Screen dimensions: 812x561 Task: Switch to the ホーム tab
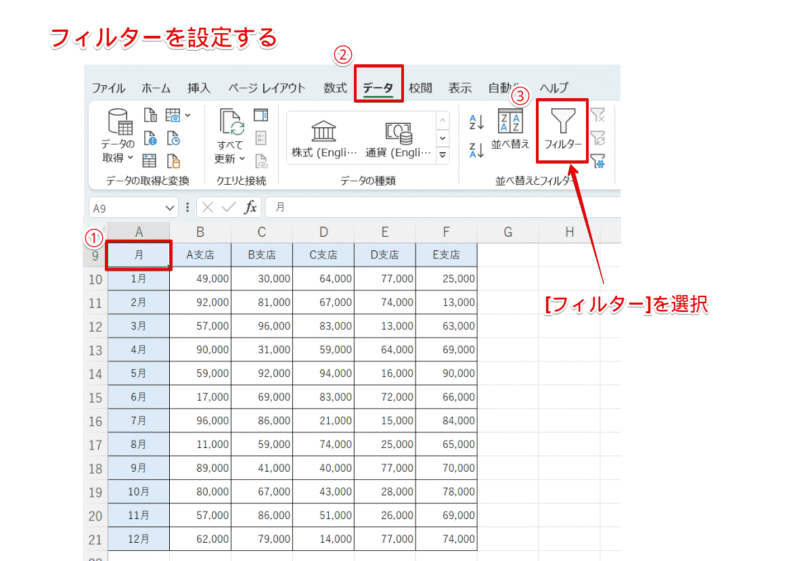coord(156,88)
